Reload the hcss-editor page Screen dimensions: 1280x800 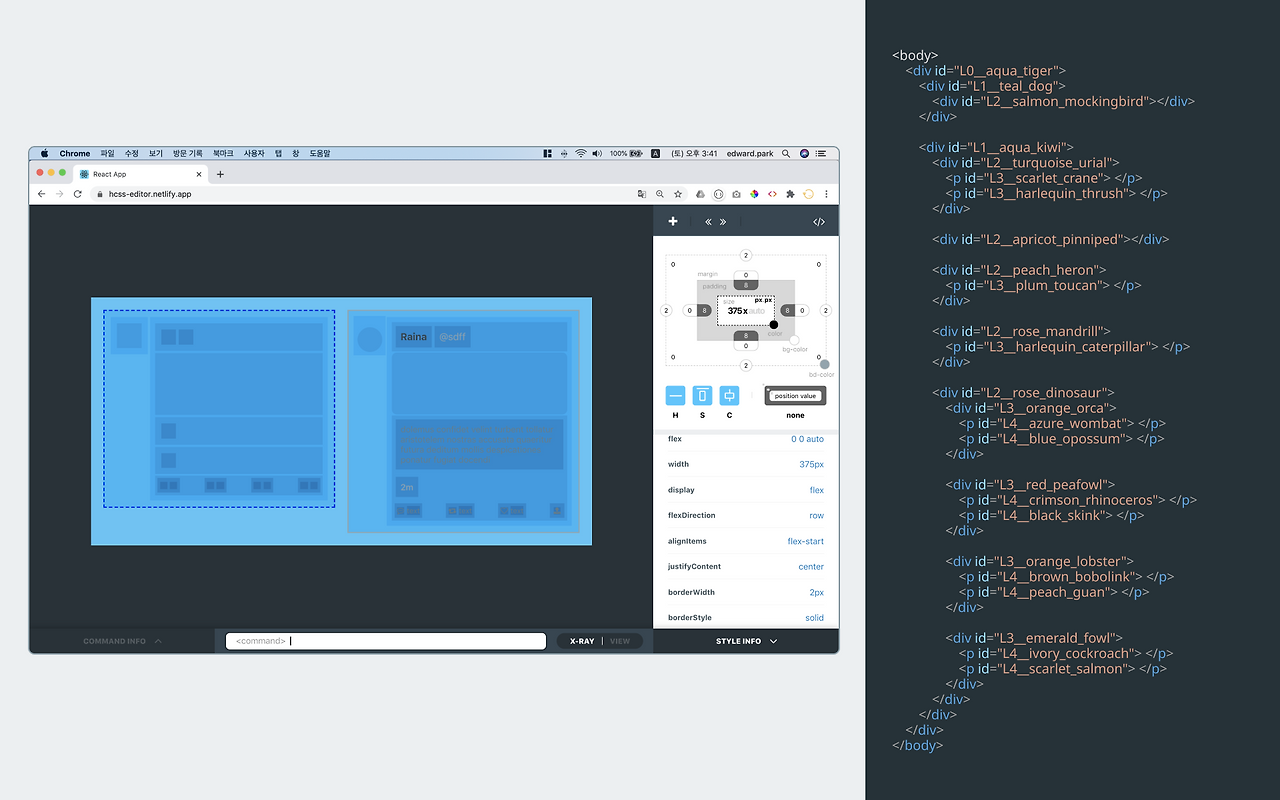tap(77, 194)
